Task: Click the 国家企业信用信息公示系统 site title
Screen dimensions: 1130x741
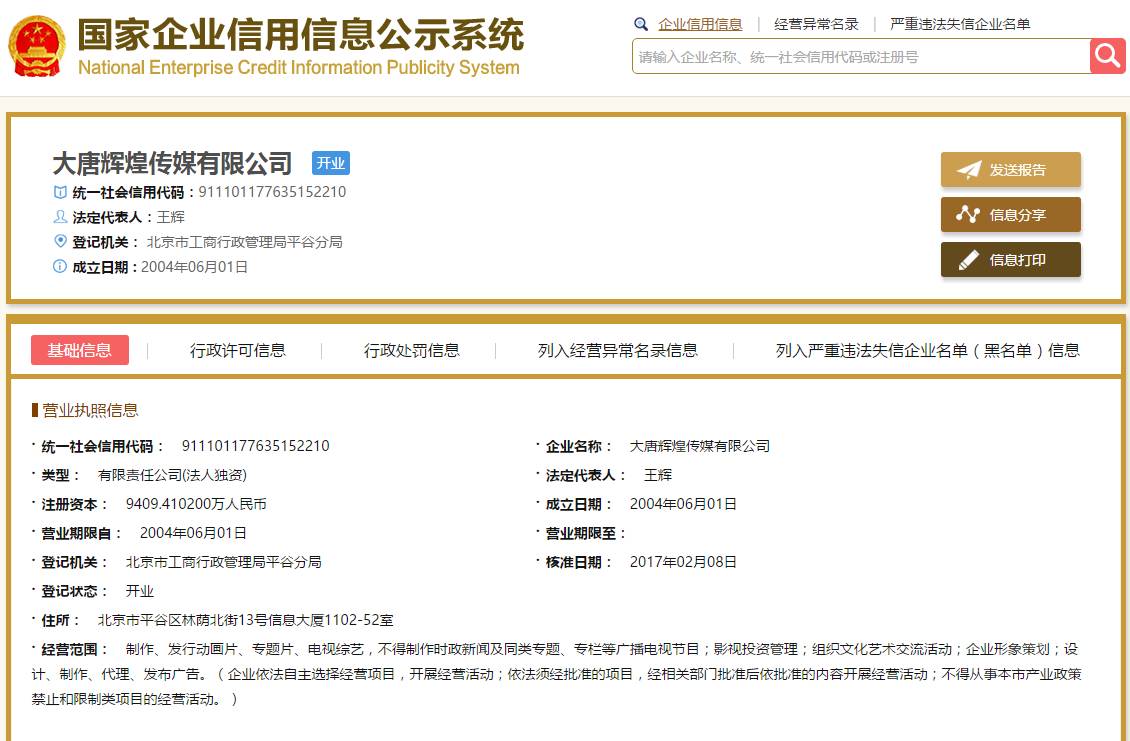Action: (x=301, y=34)
